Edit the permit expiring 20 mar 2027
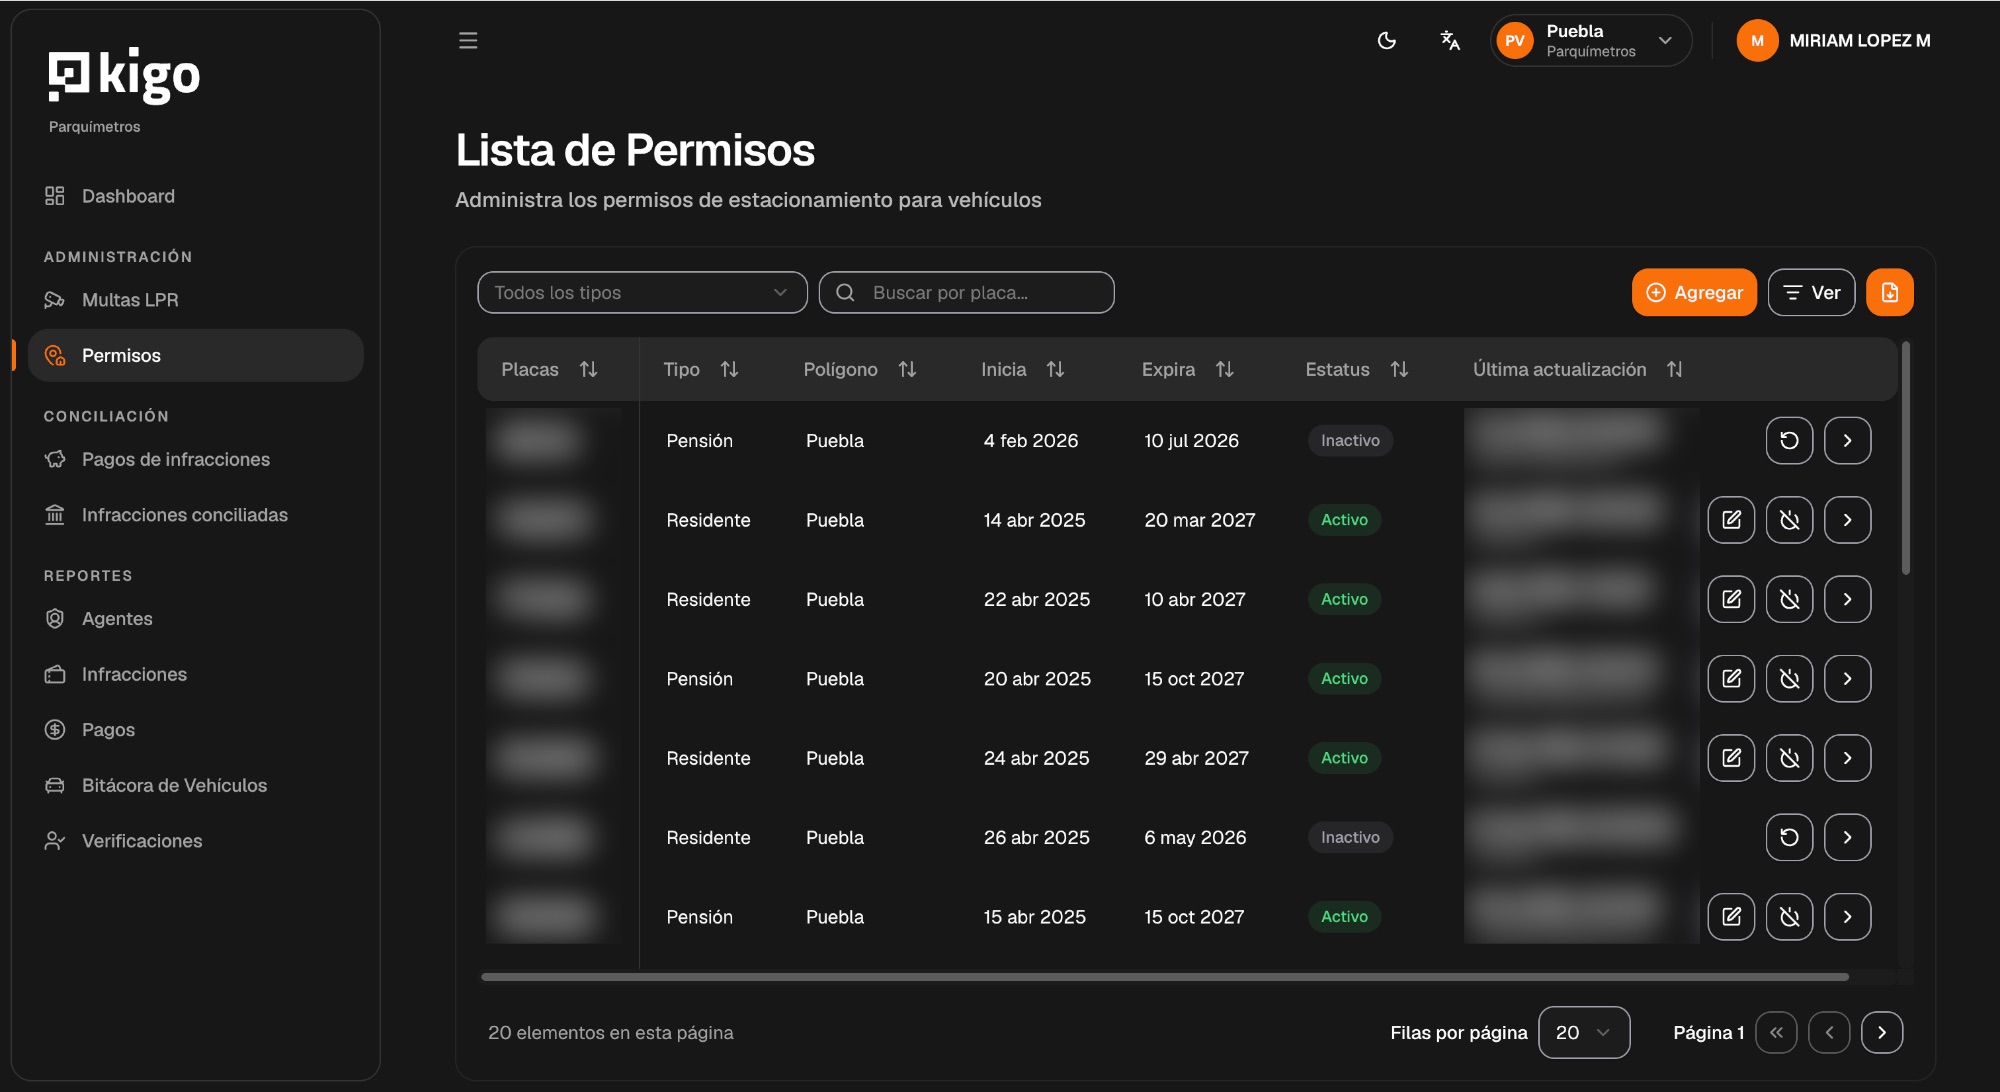This screenshot has height=1092, width=2000. click(1731, 520)
